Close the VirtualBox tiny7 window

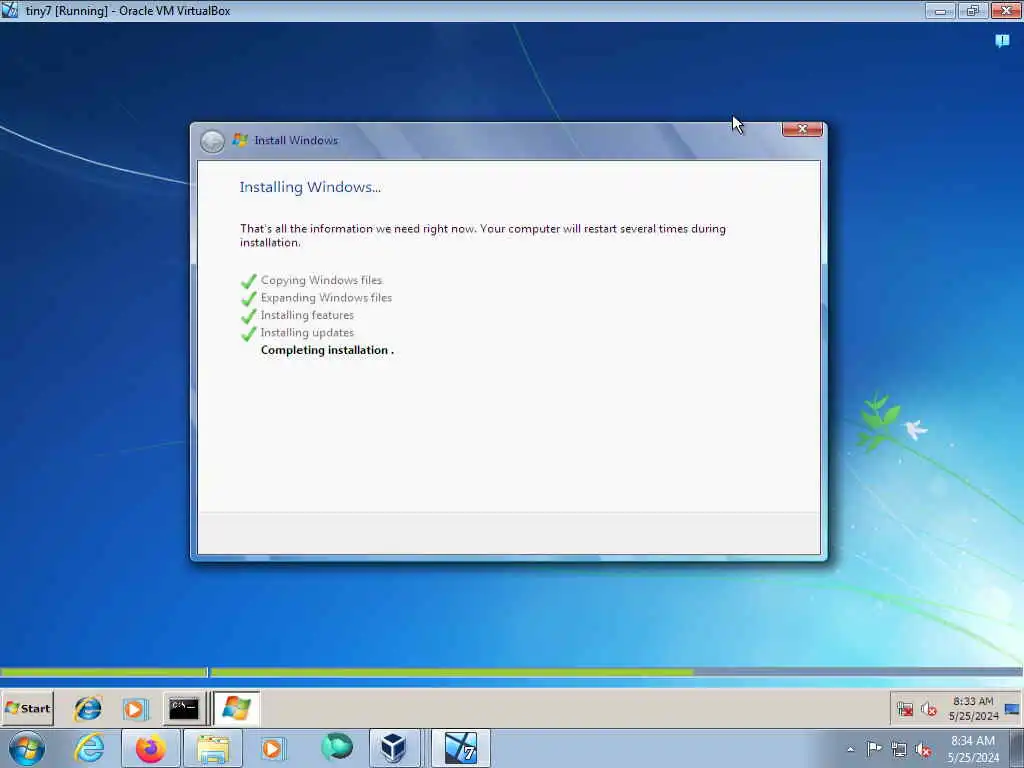click(x=1006, y=10)
